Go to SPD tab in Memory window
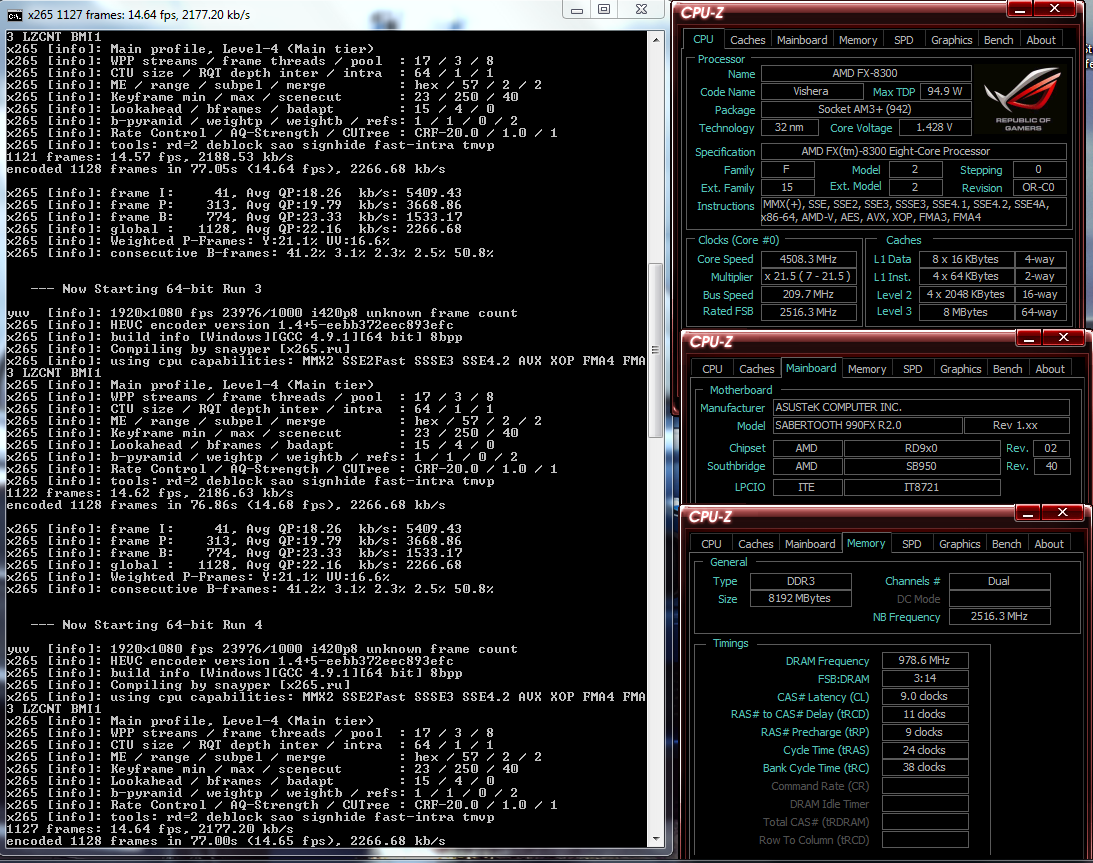This screenshot has height=863, width=1093. point(912,544)
